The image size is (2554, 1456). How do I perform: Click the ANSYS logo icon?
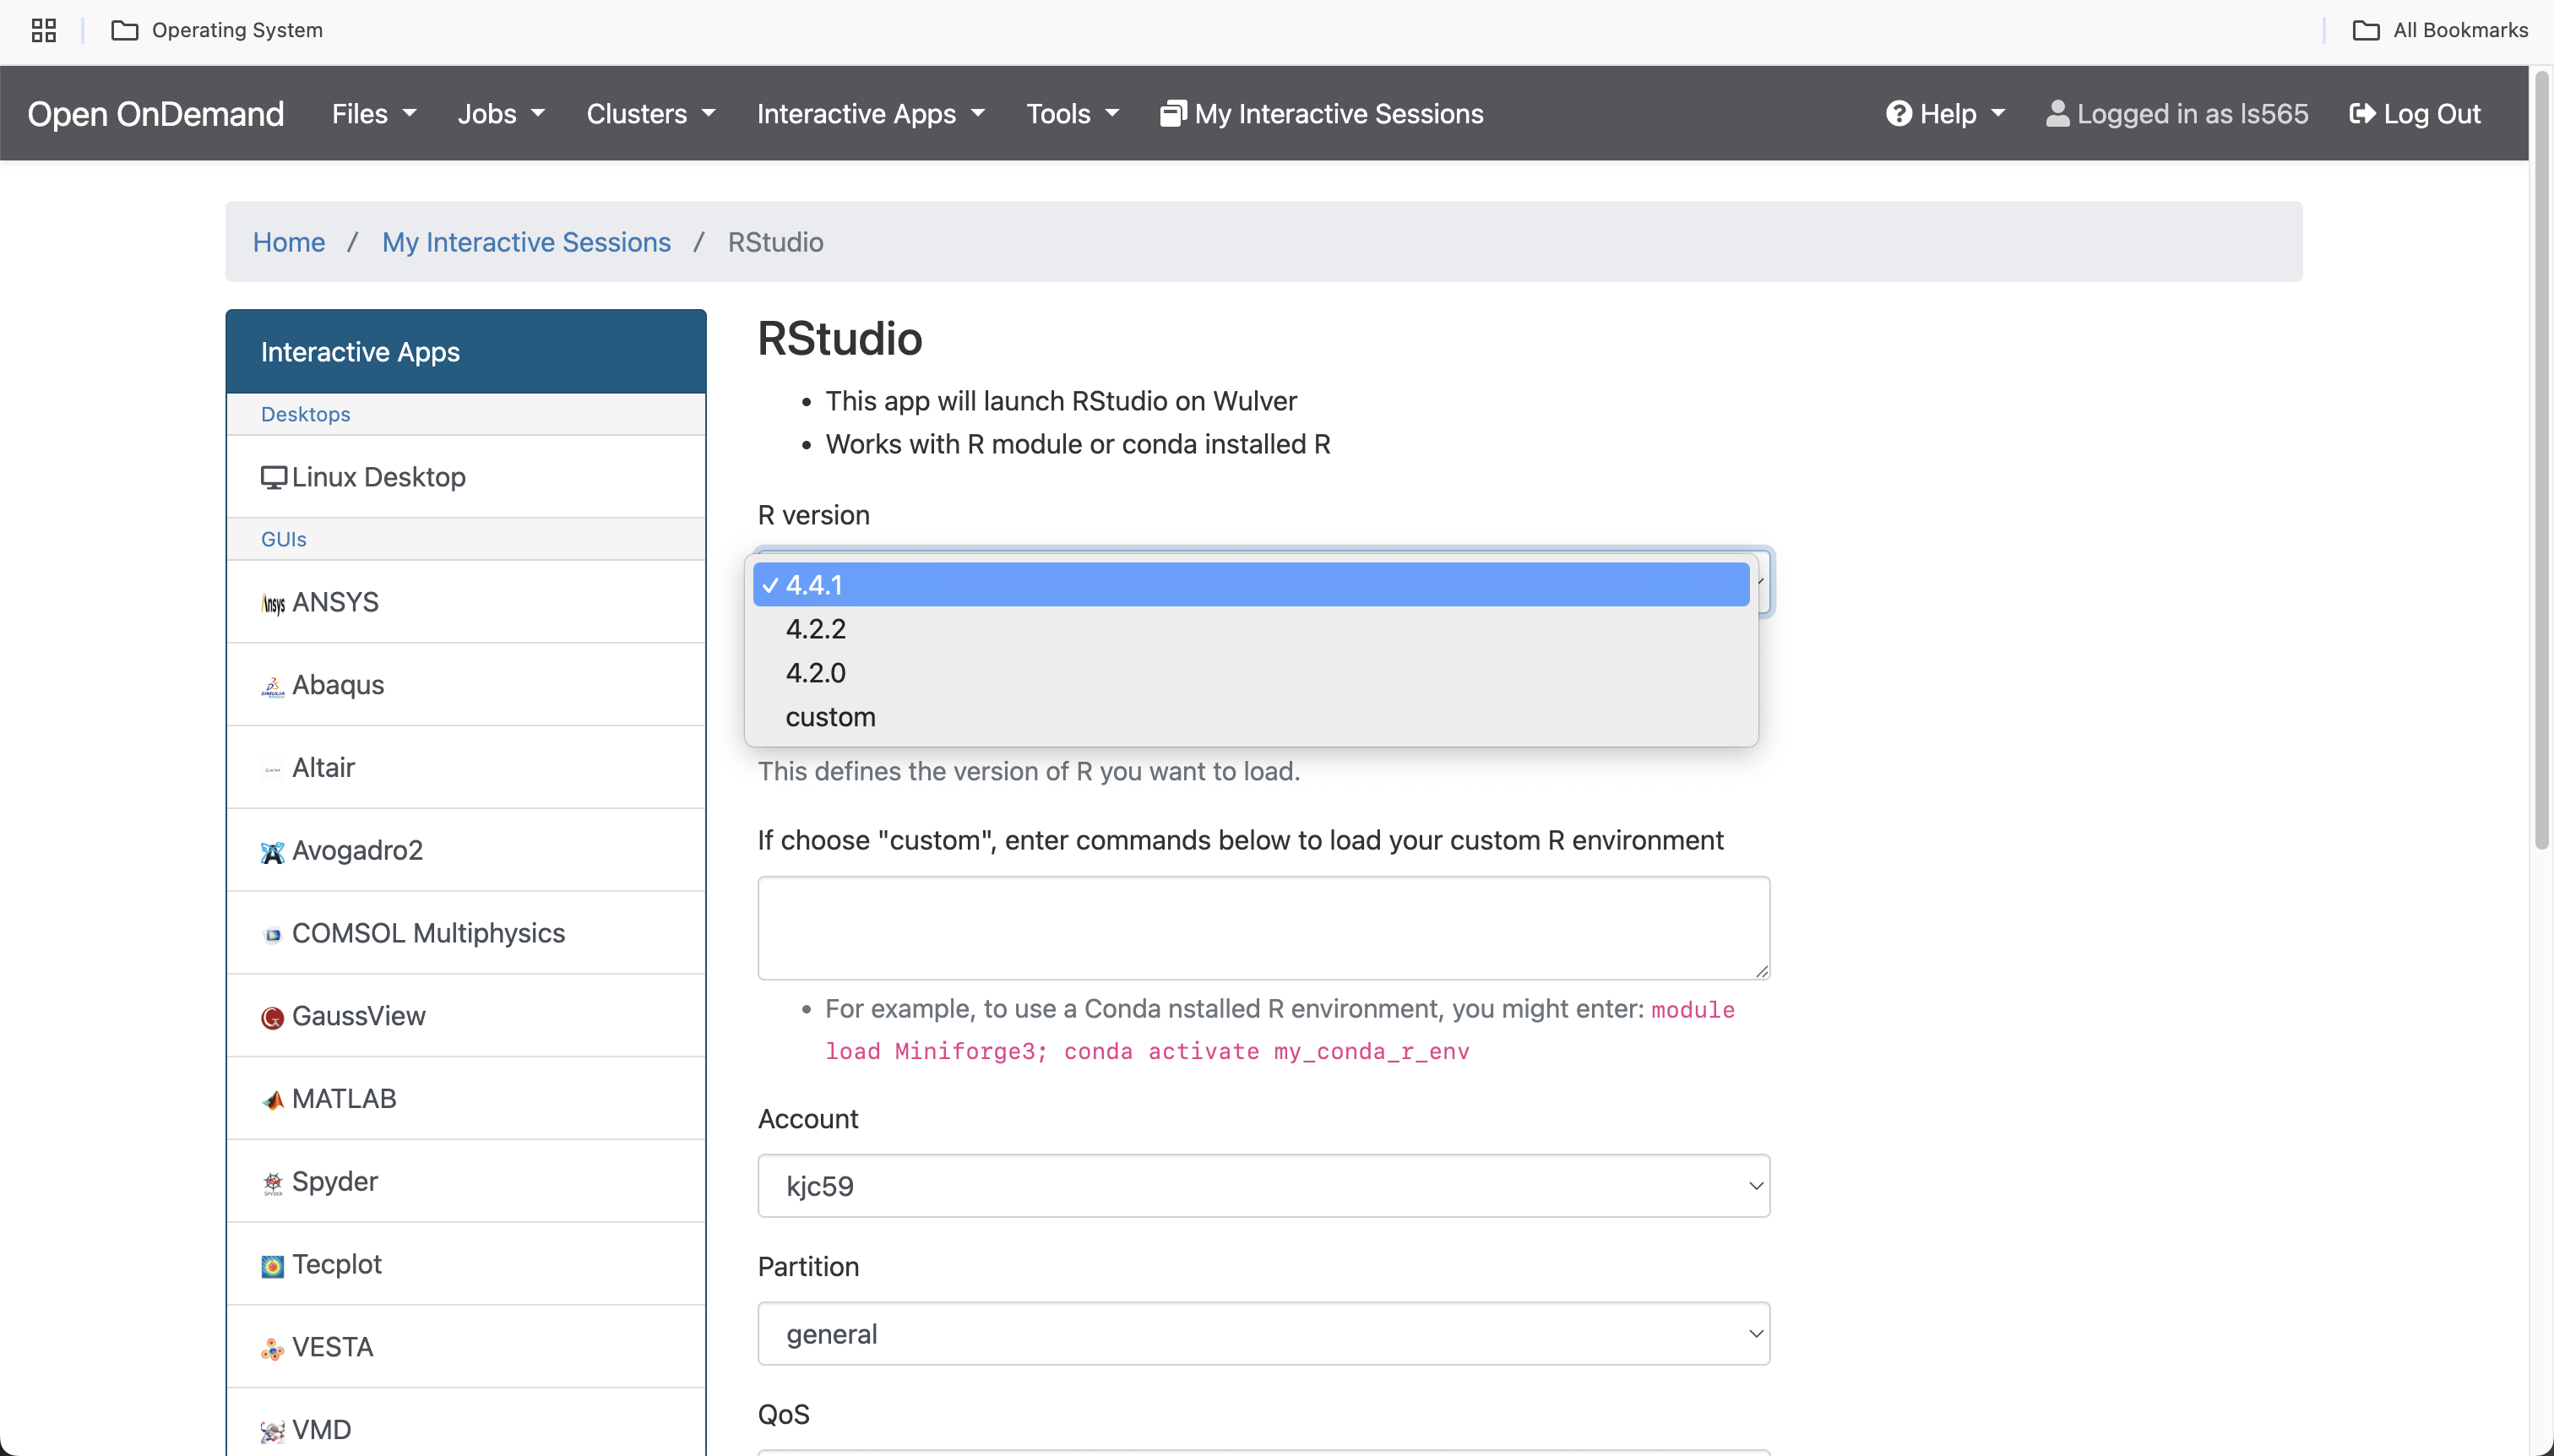273,603
